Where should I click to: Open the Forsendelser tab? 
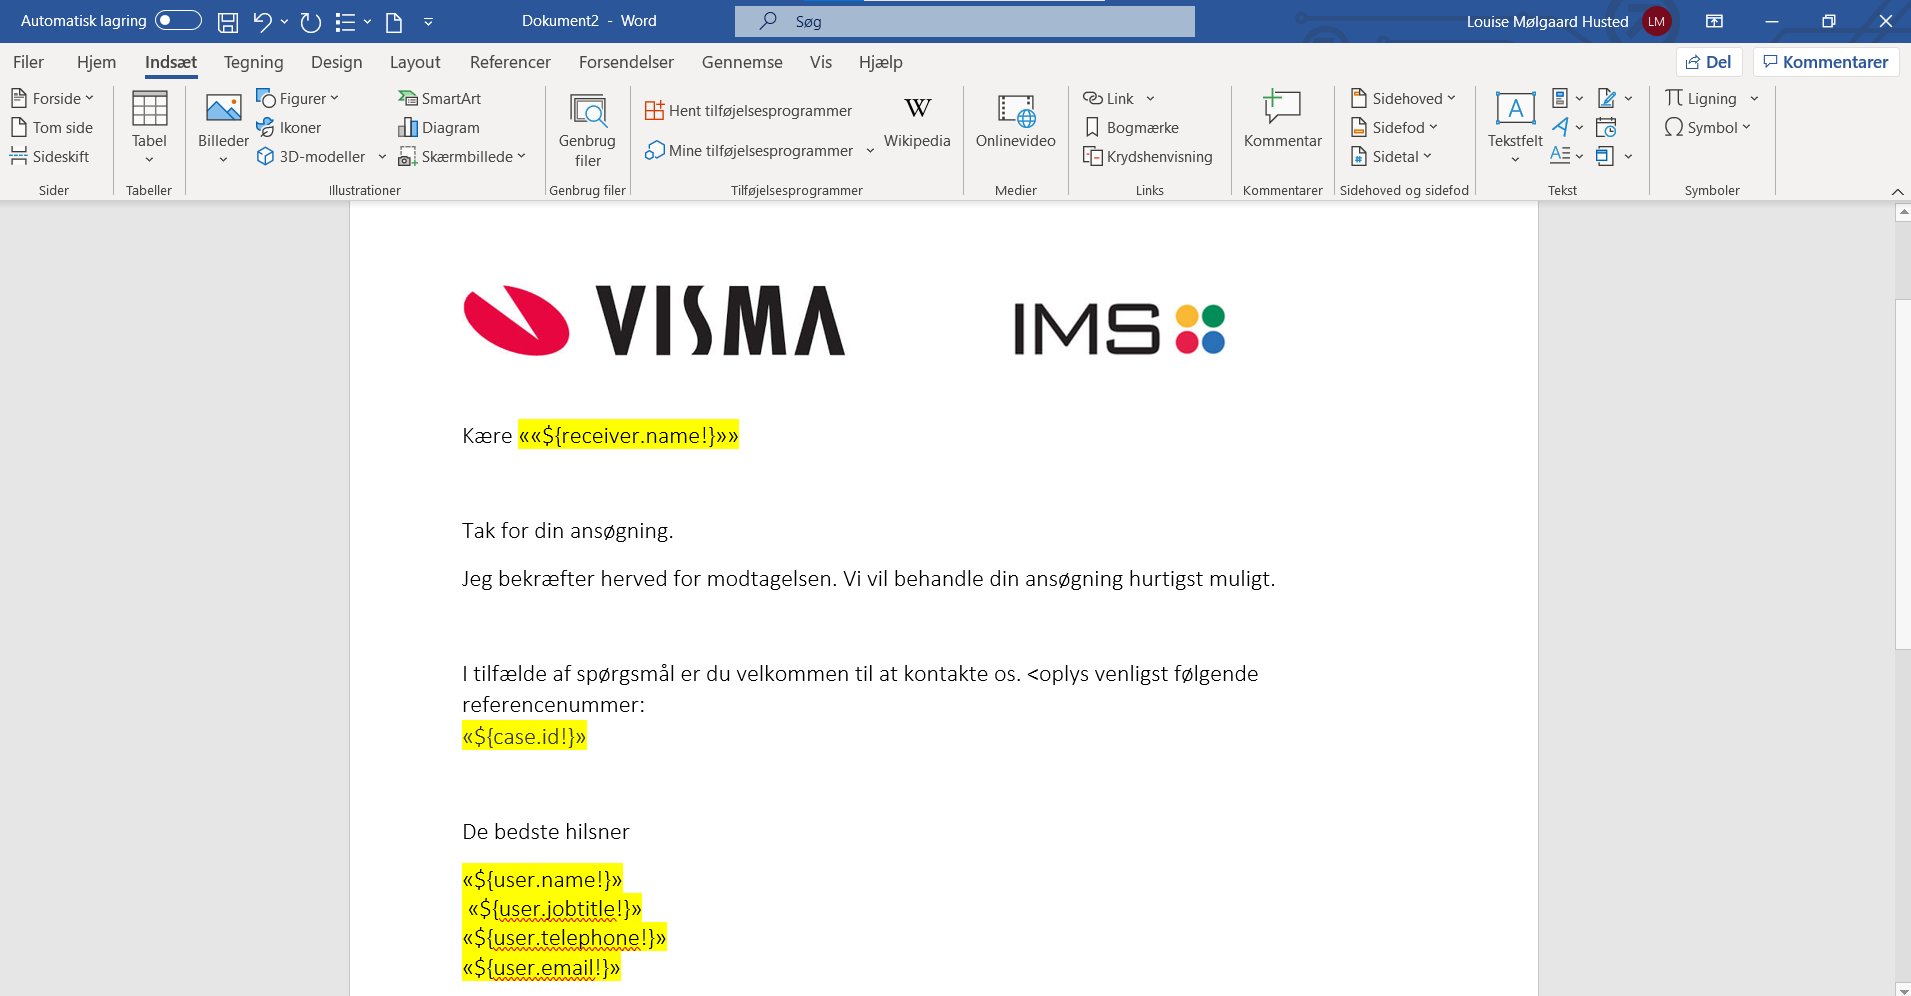pyautogui.click(x=626, y=62)
